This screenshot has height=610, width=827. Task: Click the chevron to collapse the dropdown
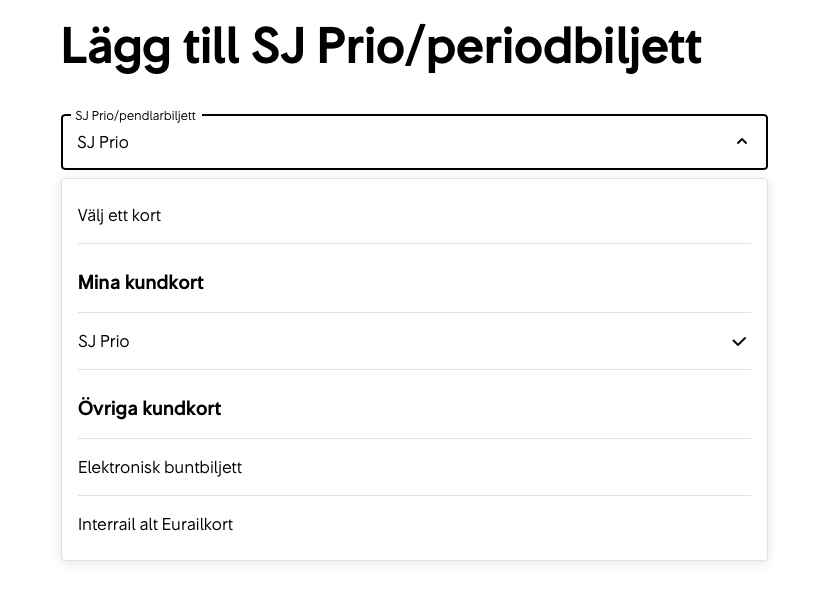click(x=741, y=142)
